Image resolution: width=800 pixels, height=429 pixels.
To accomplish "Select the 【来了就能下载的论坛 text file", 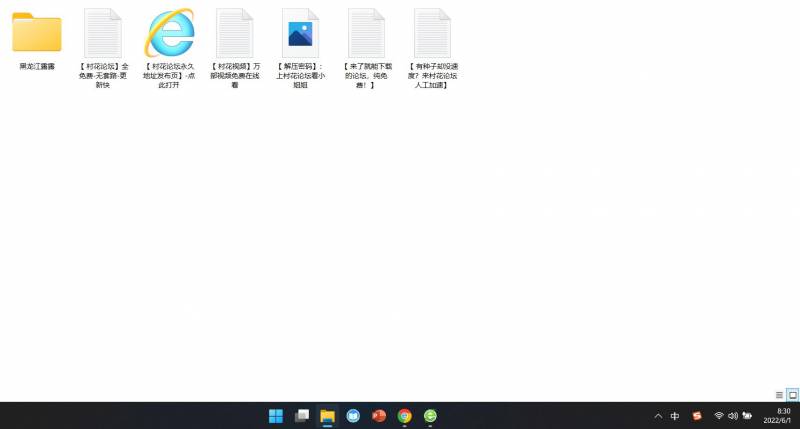I will [366, 34].
